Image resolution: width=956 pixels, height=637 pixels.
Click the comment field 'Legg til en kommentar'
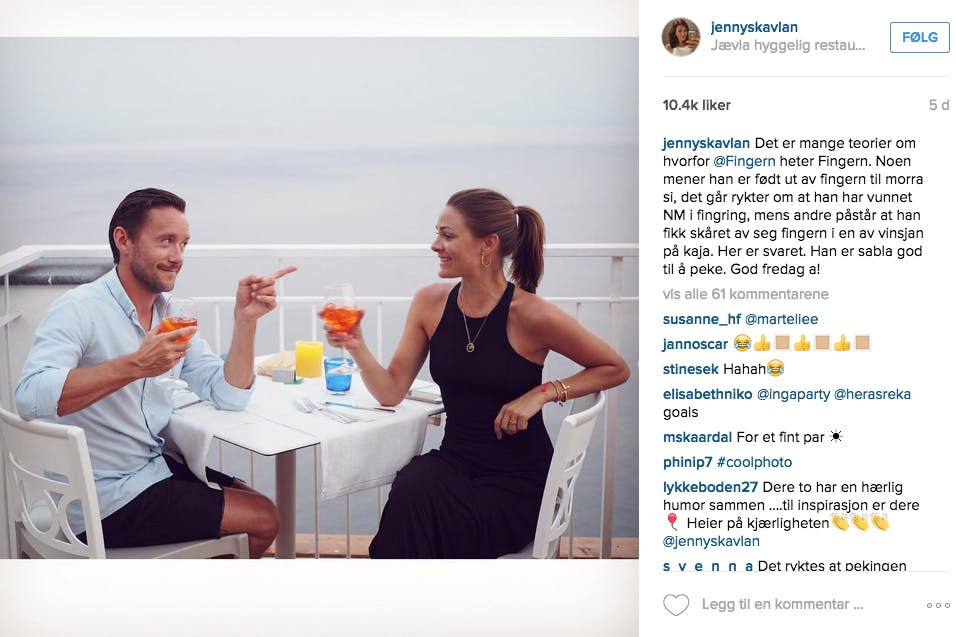pyautogui.click(x=782, y=604)
